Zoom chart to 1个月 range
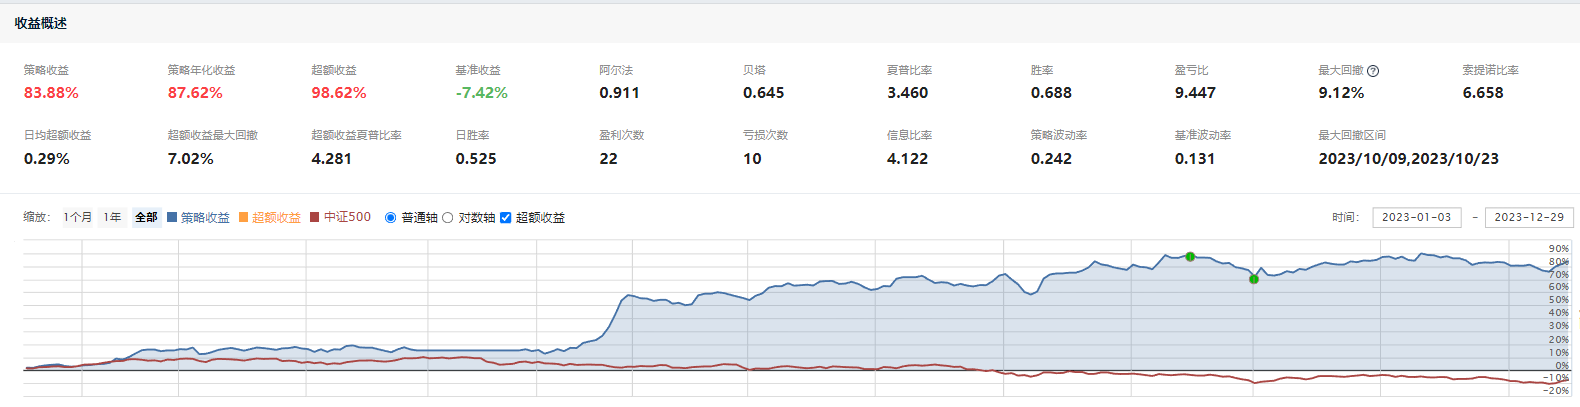Viewport: 1580px width, 407px height. 78,217
